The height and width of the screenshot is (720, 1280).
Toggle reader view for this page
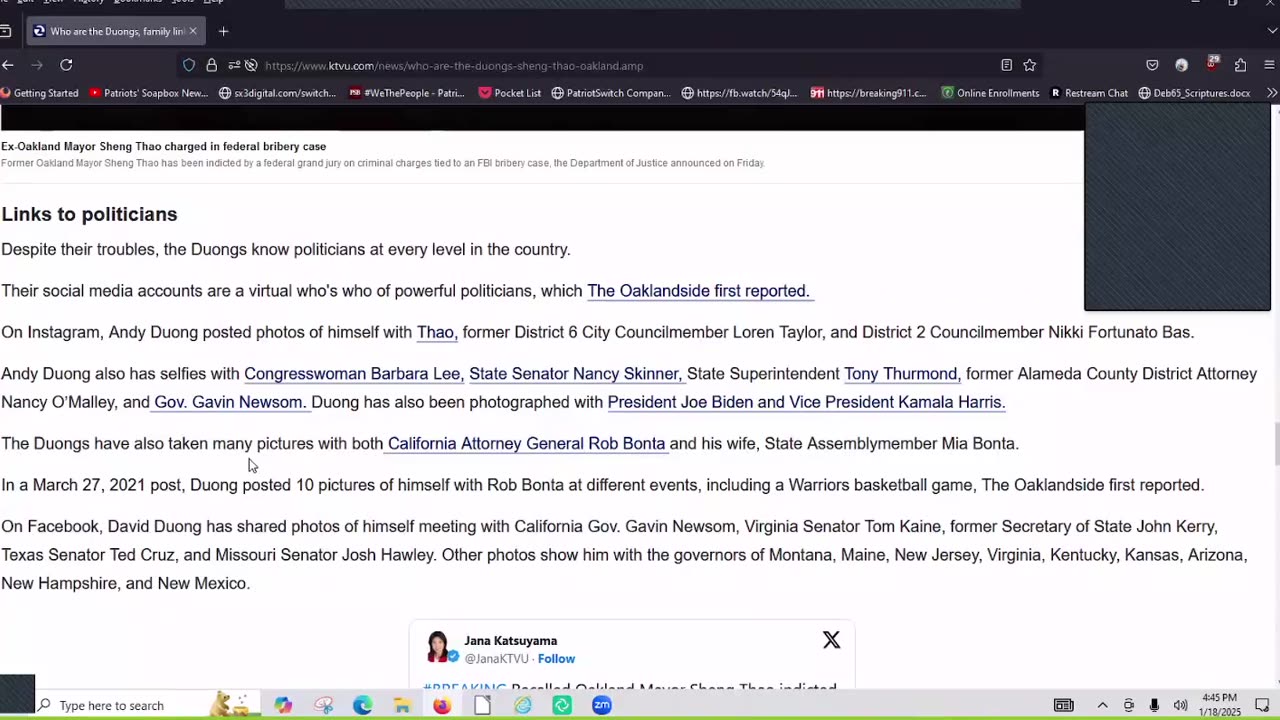(1006, 65)
